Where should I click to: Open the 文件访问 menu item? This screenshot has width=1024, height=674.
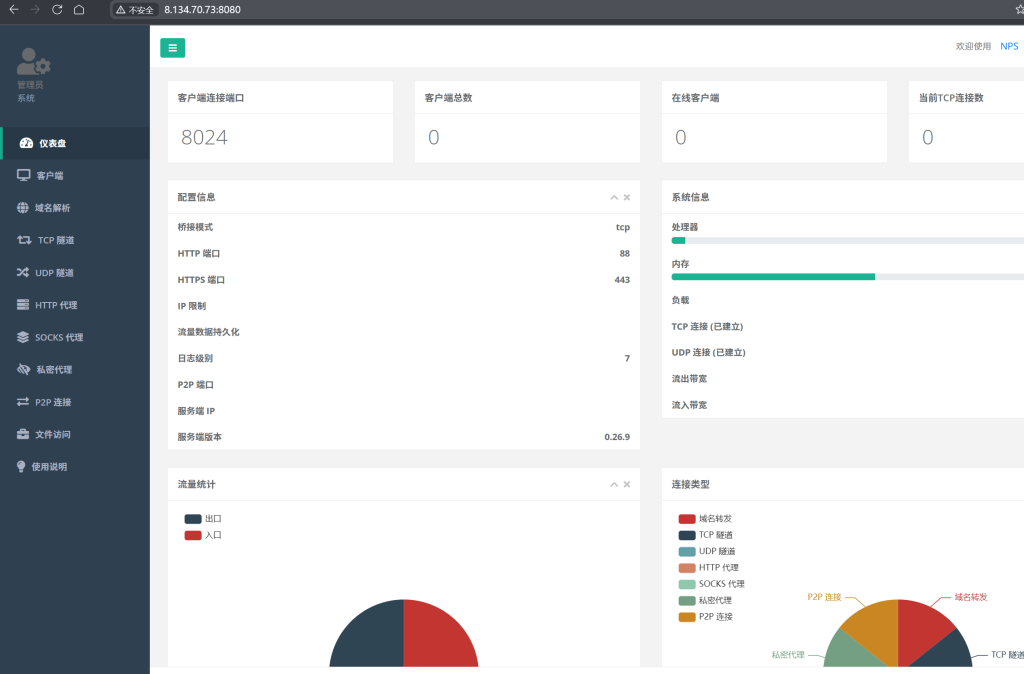[54, 434]
